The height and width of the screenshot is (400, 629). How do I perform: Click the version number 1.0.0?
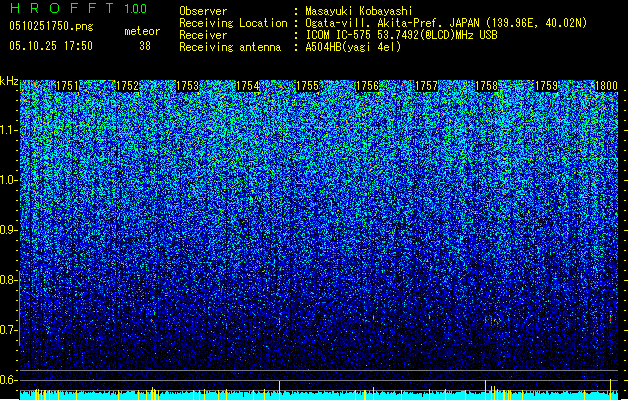click(136, 9)
